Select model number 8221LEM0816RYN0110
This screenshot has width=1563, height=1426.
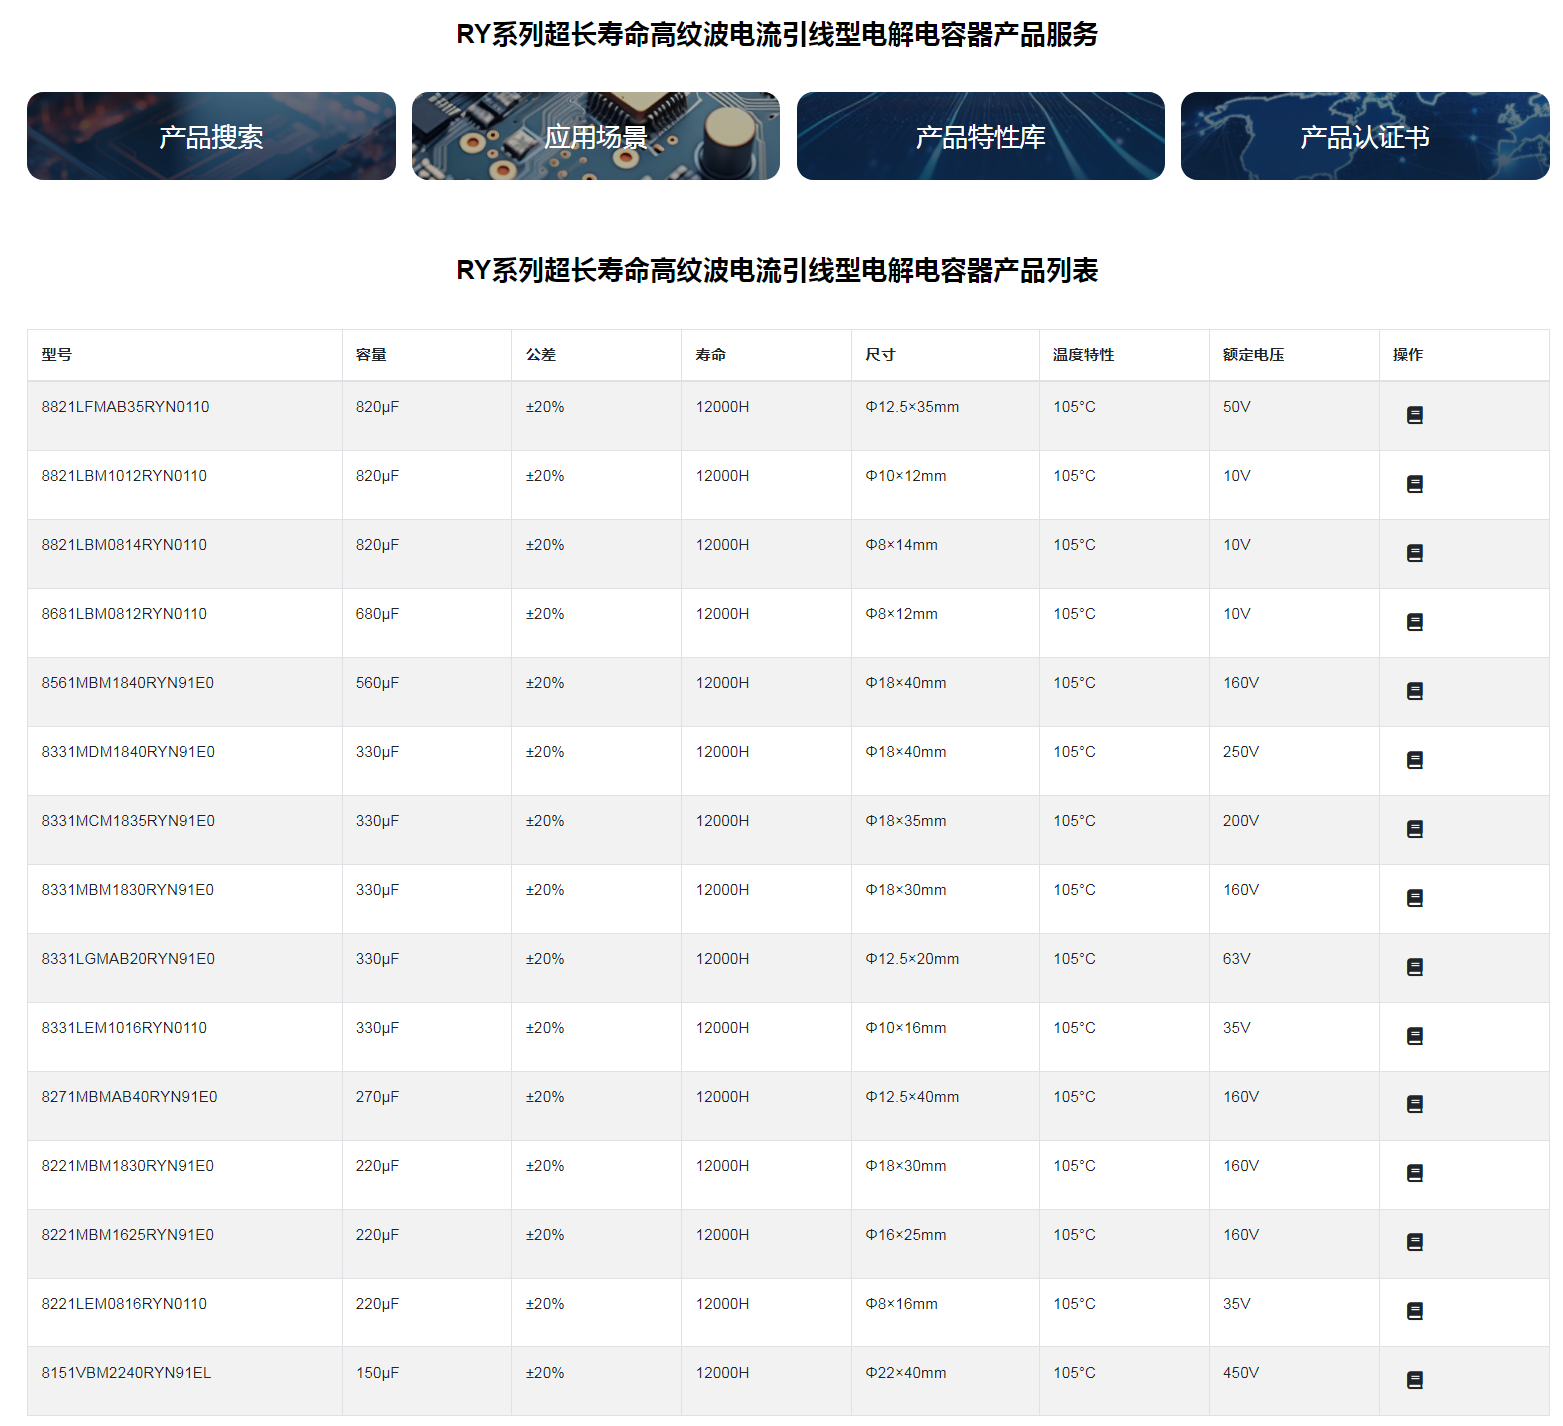pos(124,1304)
